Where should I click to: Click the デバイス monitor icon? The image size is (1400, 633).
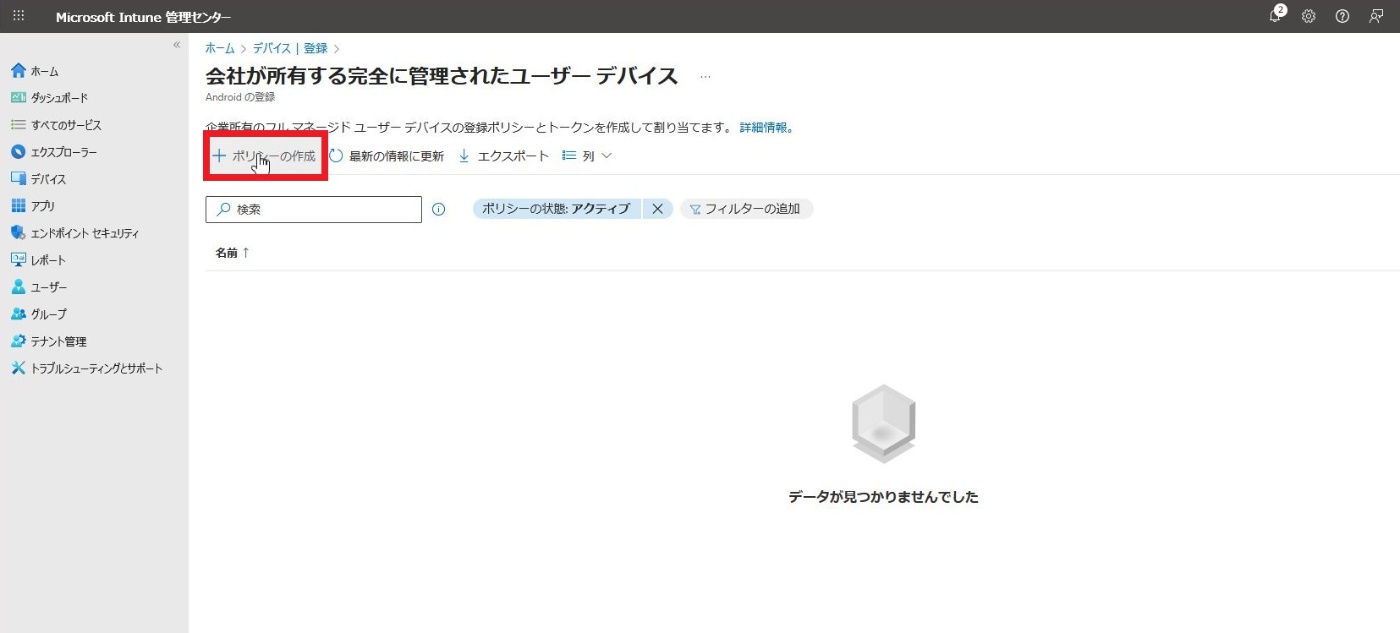[x=18, y=179]
